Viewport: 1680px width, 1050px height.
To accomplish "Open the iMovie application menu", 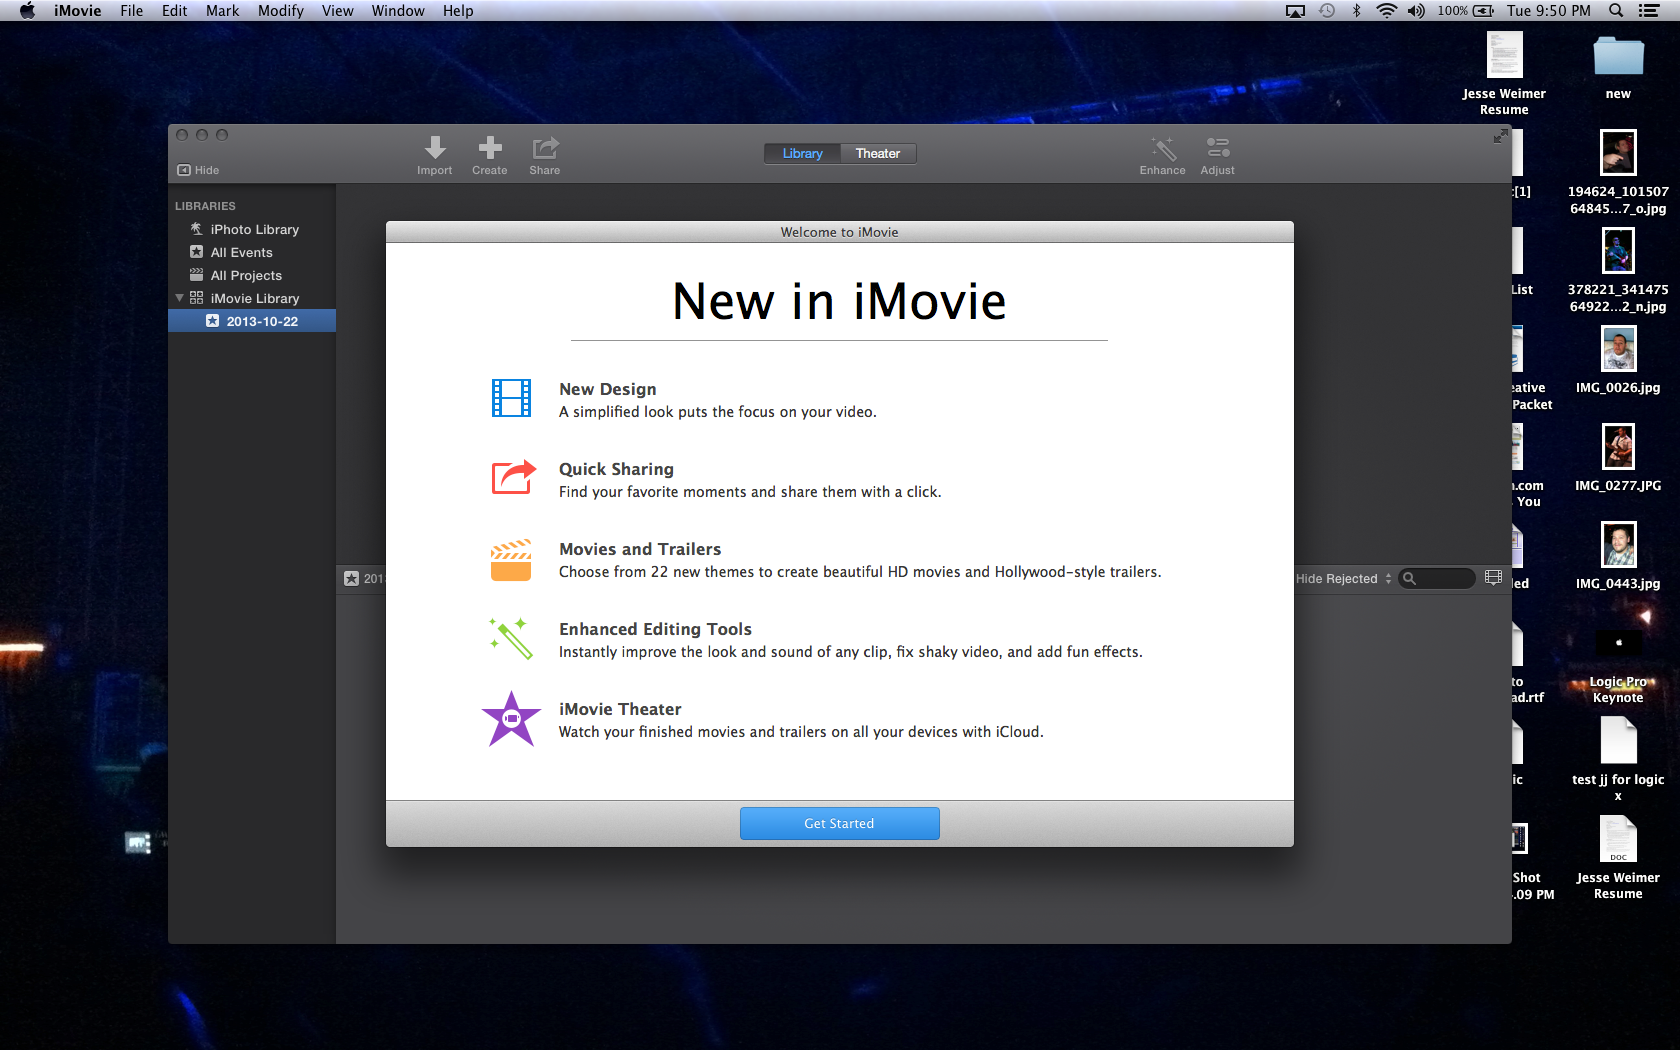I will pos(77,11).
